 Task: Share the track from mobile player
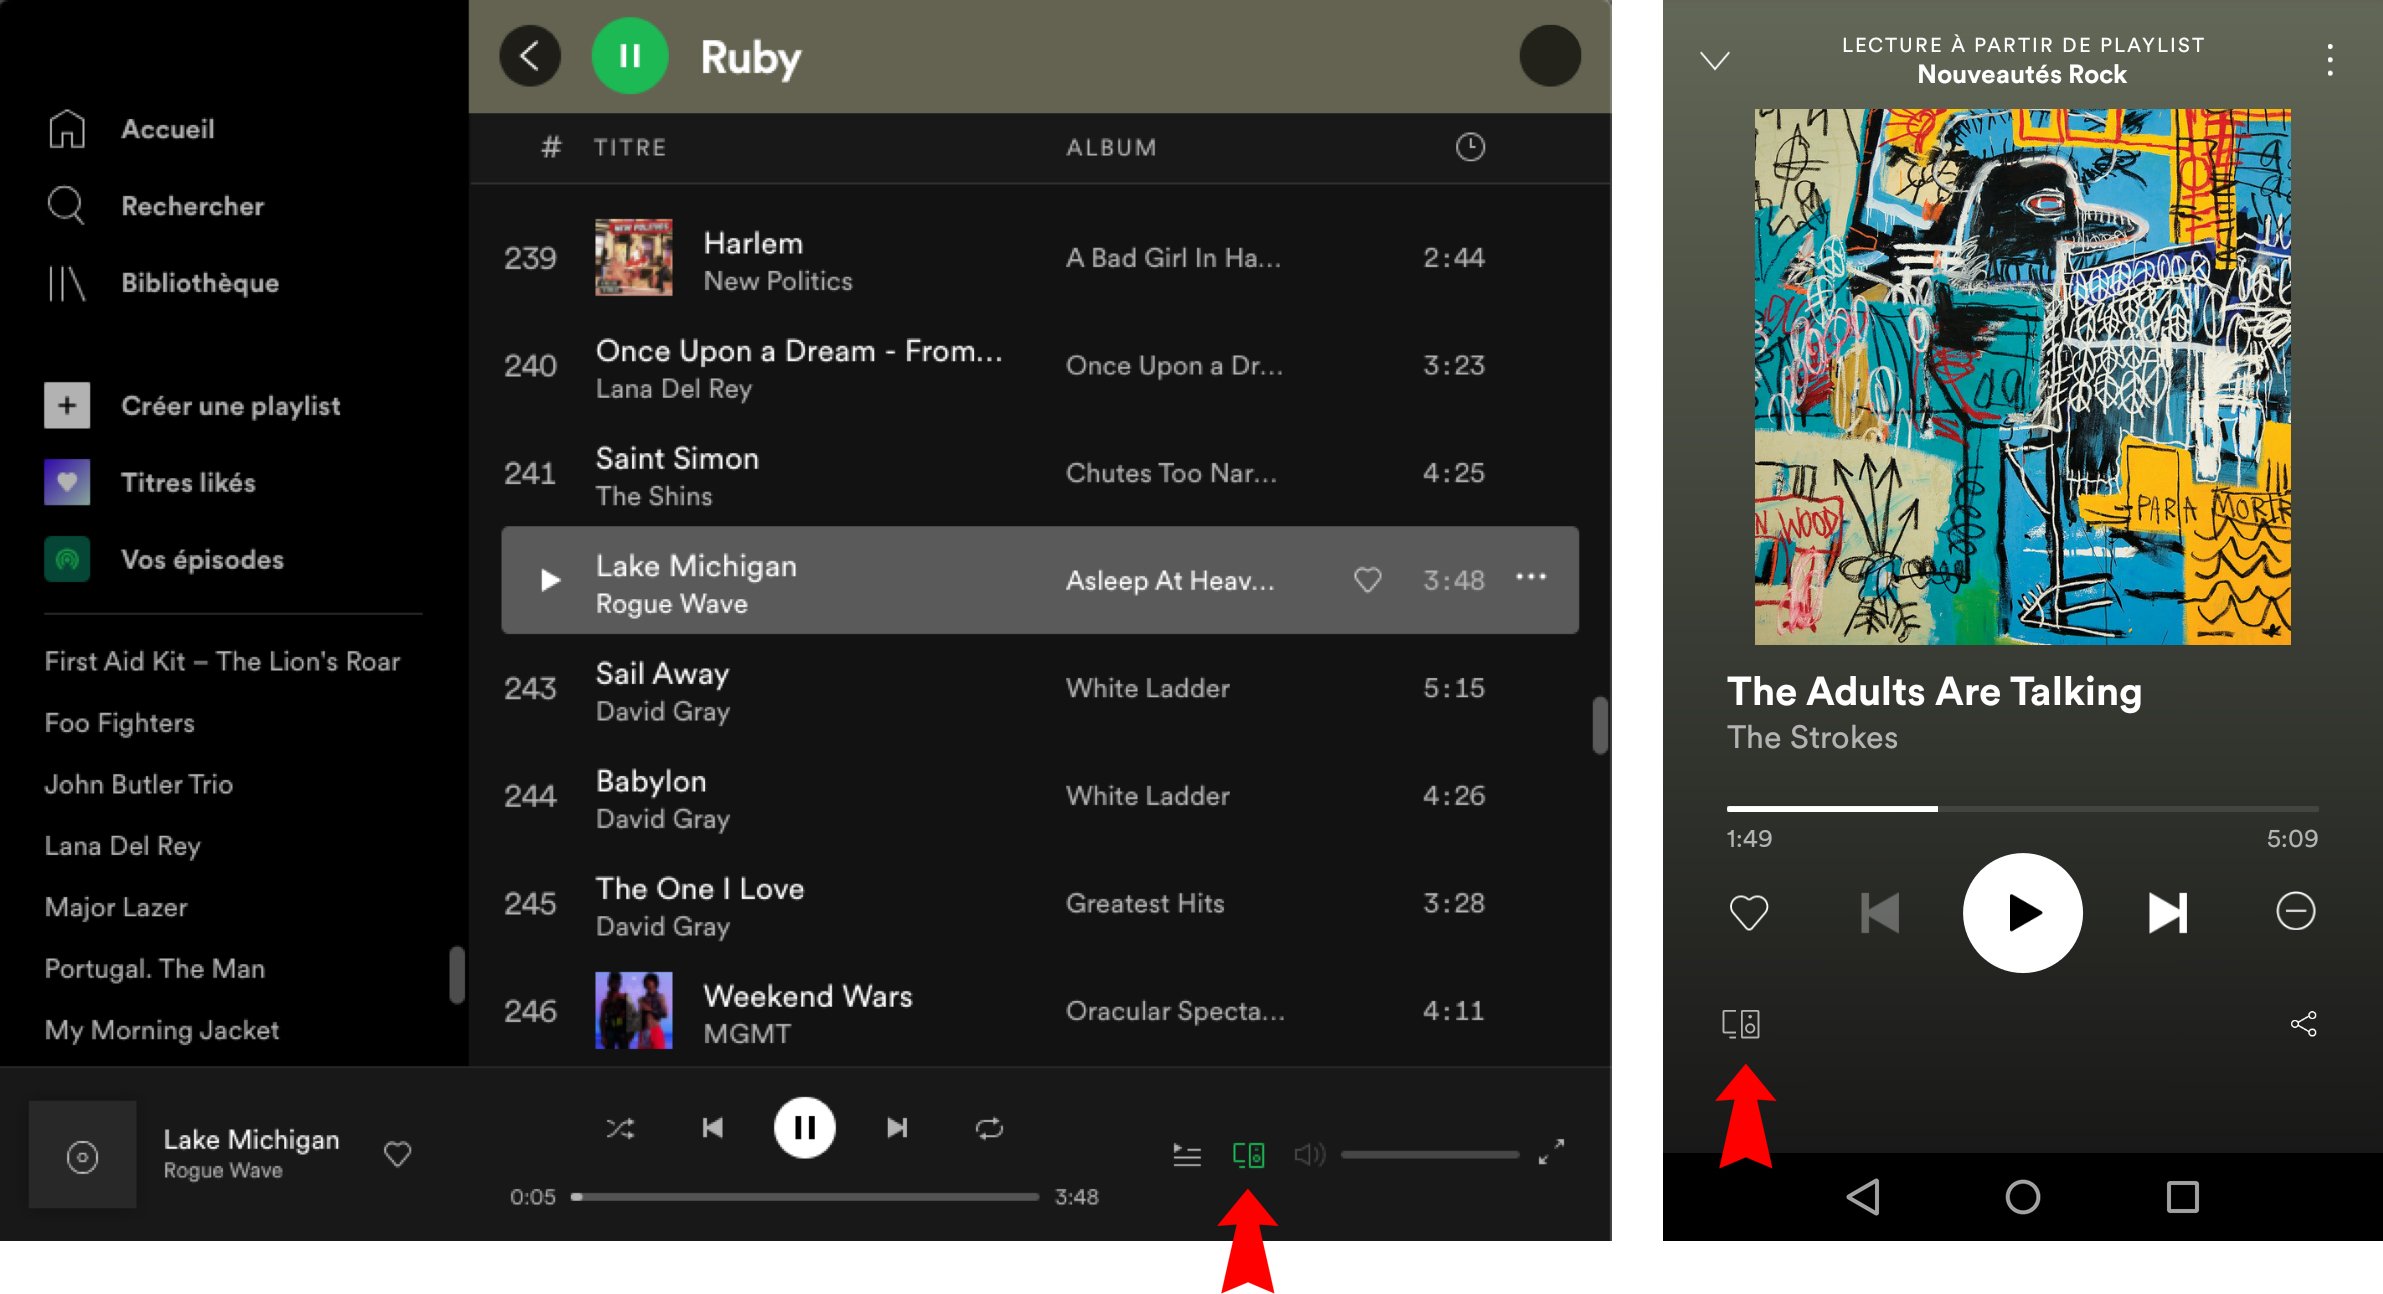click(2303, 1023)
